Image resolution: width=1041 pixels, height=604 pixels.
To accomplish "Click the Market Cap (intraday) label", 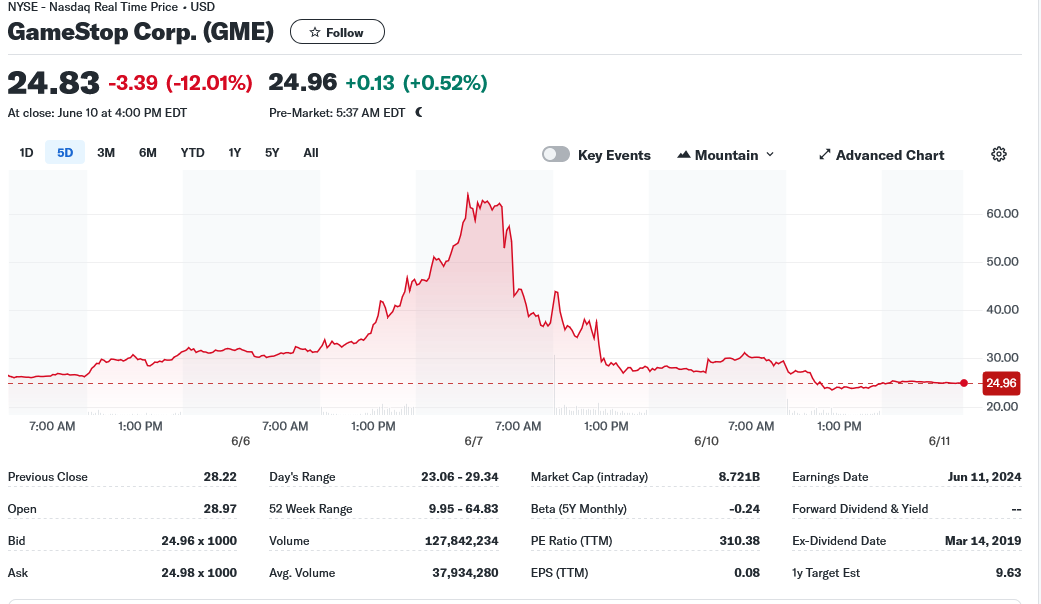I will tap(590, 477).
